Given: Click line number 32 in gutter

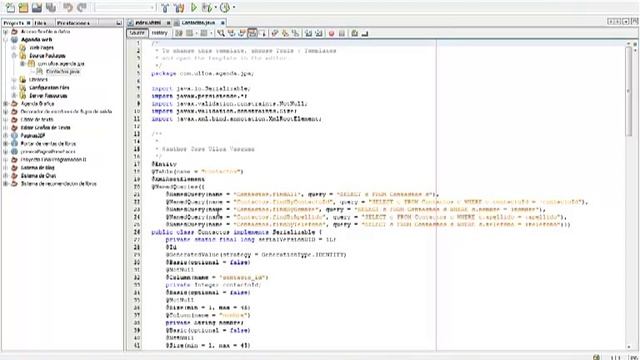Looking at the screenshot, I should click(x=137, y=277).
